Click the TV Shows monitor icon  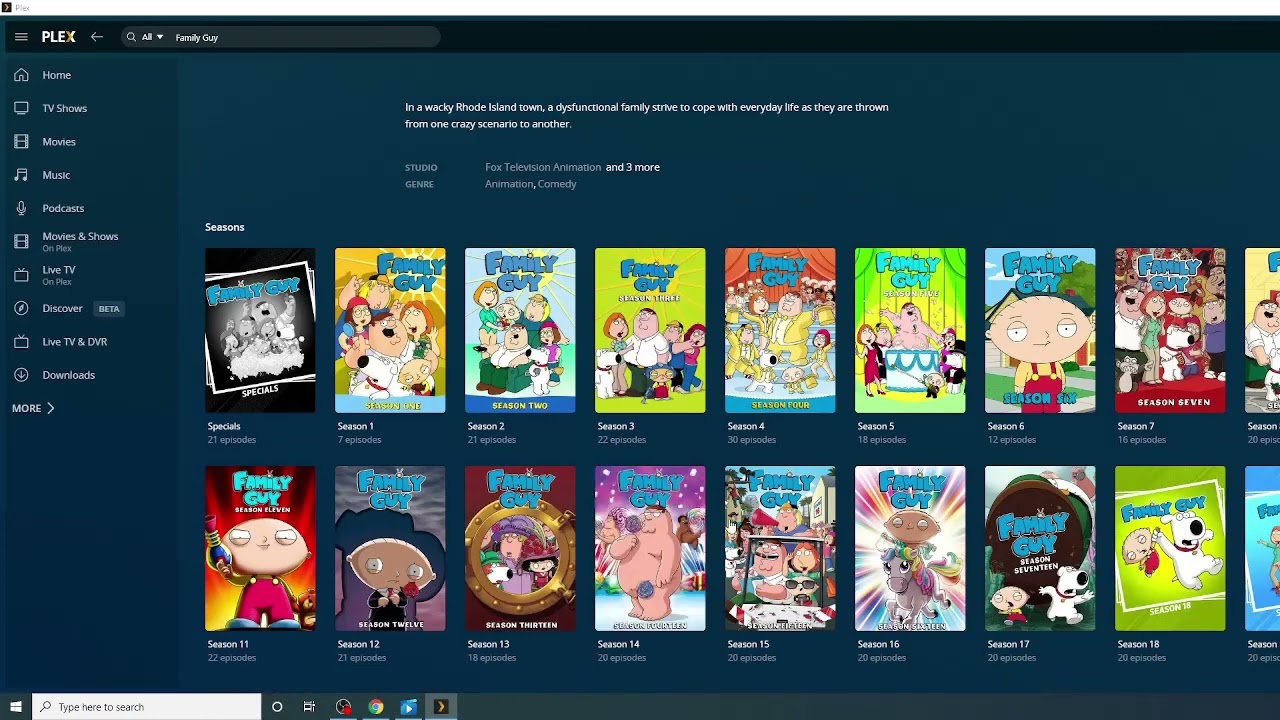click(21, 108)
